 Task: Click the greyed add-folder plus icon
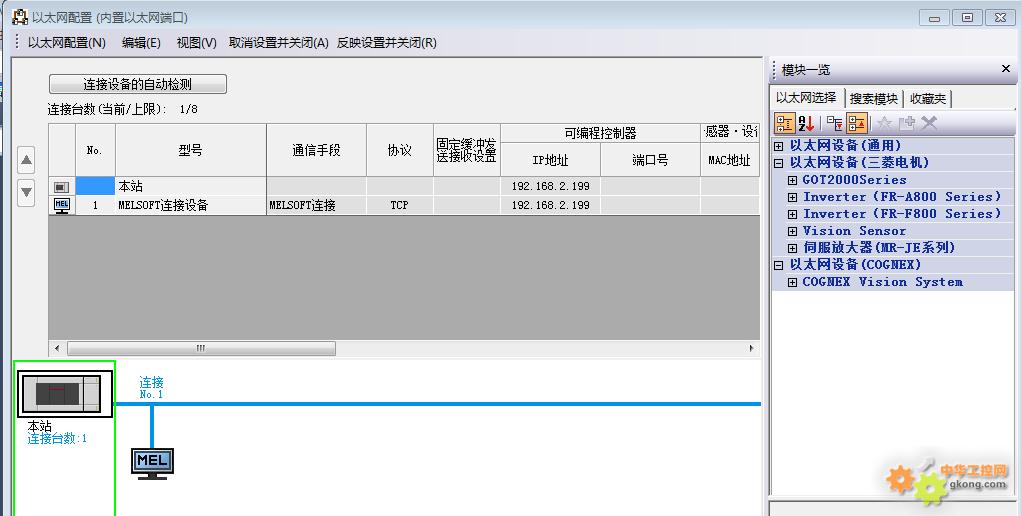click(x=906, y=122)
